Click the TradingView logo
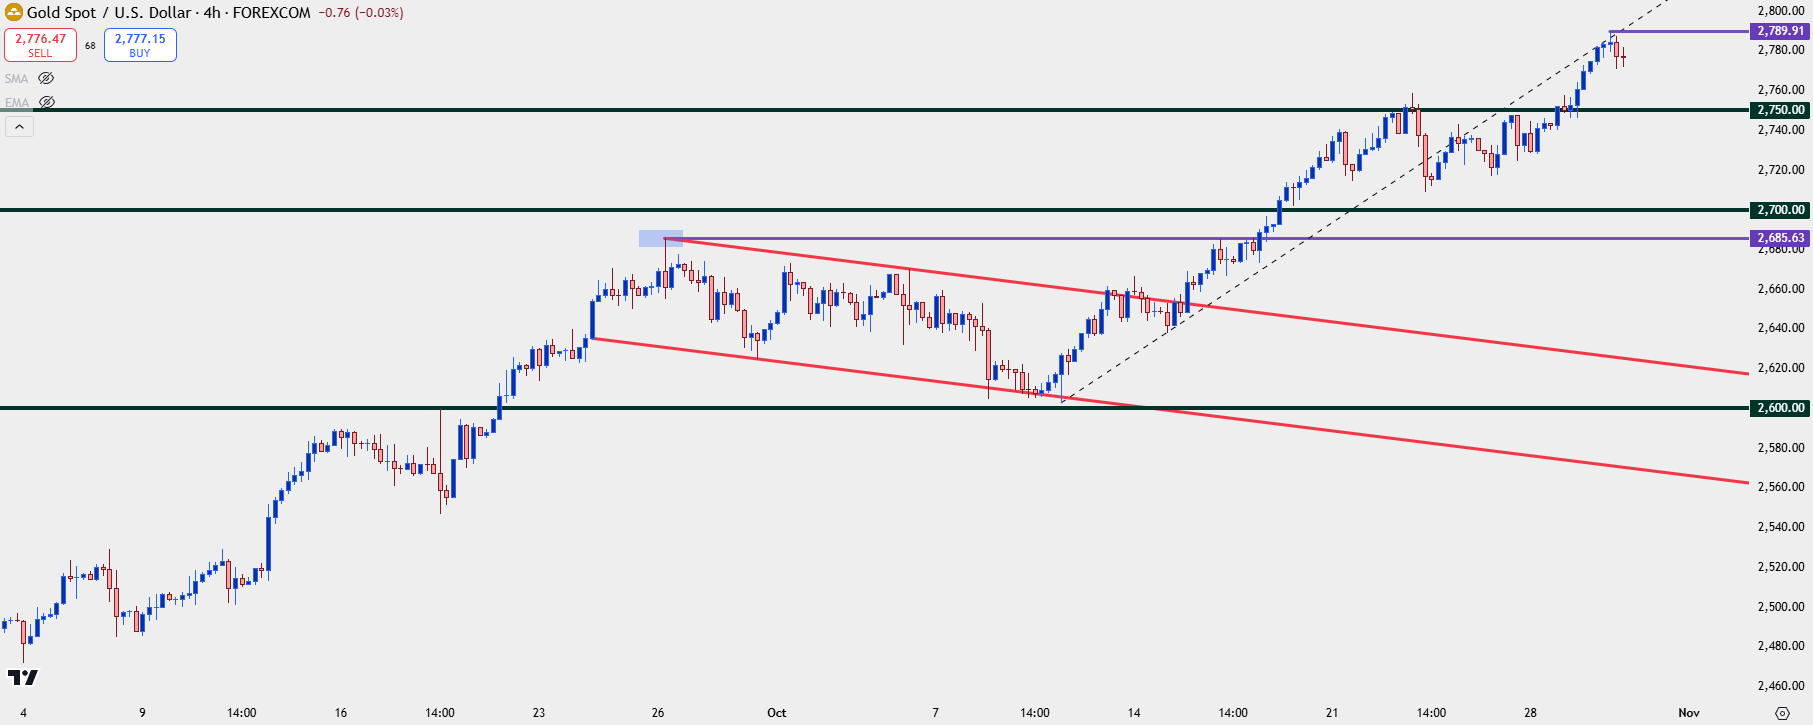1813x725 pixels. pyautogui.click(x=22, y=678)
